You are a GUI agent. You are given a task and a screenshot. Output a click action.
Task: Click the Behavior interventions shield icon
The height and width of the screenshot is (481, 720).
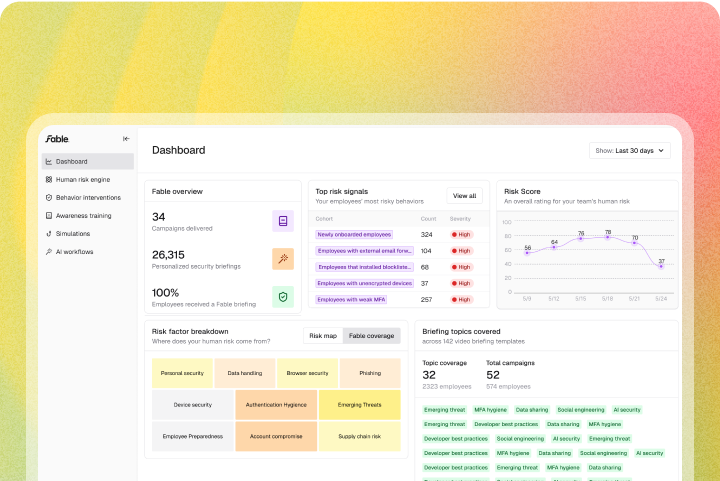pos(49,197)
